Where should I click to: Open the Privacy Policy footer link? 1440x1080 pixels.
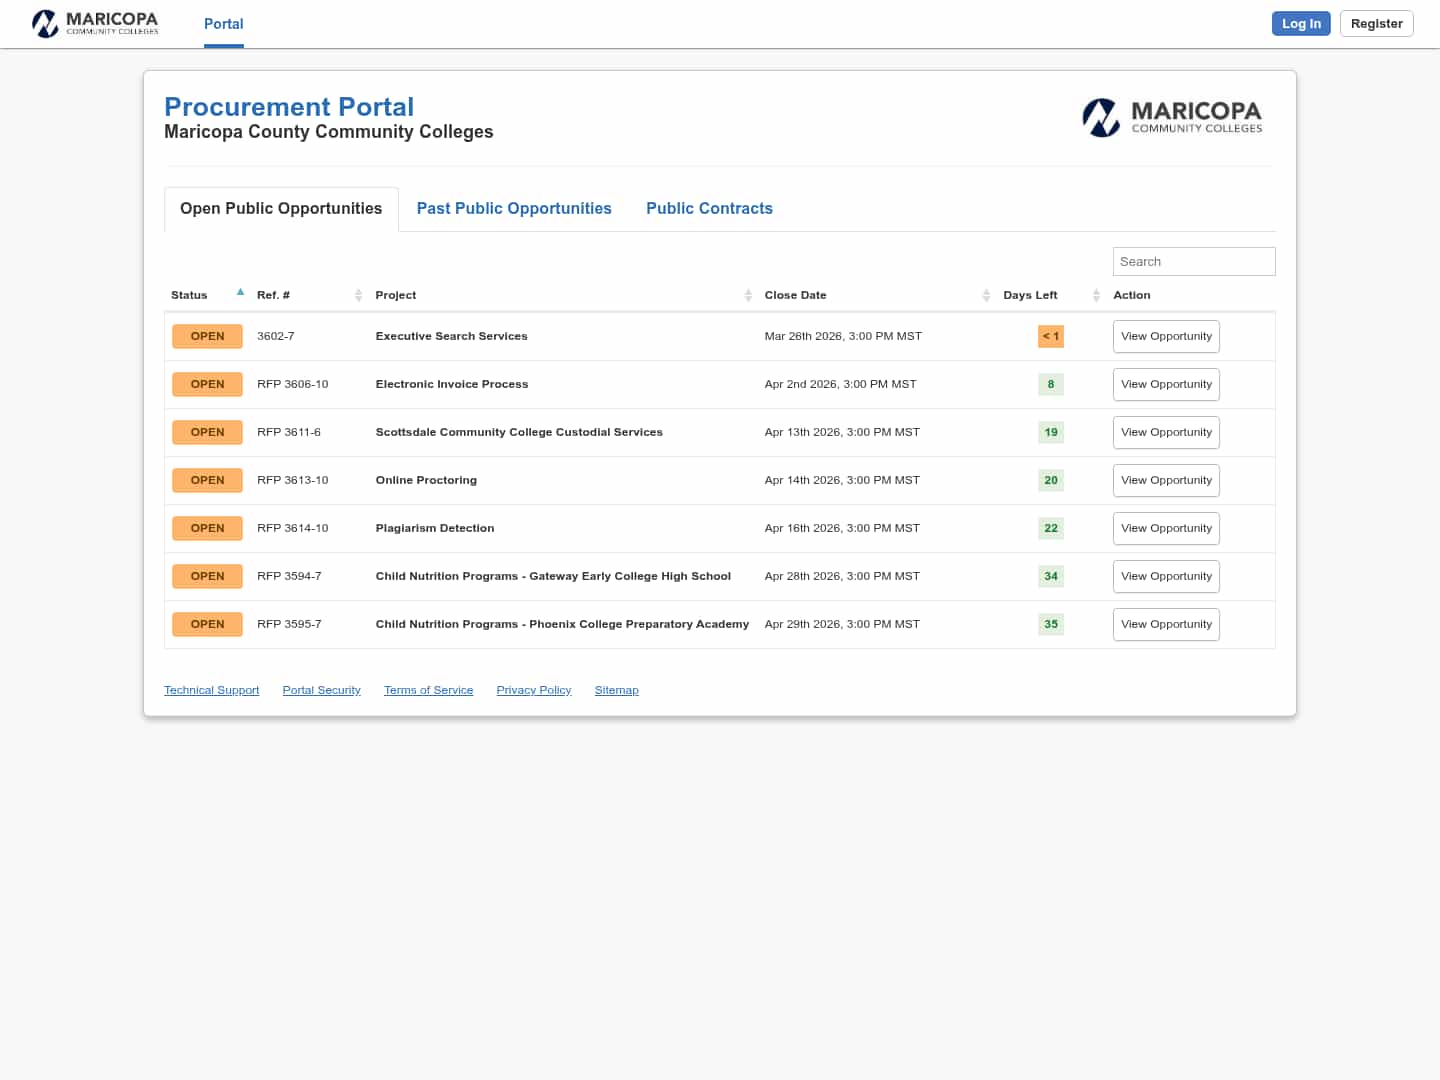click(533, 690)
